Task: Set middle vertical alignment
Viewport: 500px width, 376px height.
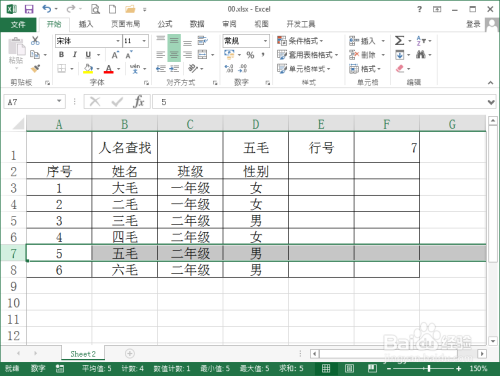Action: [x=174, y=41]
